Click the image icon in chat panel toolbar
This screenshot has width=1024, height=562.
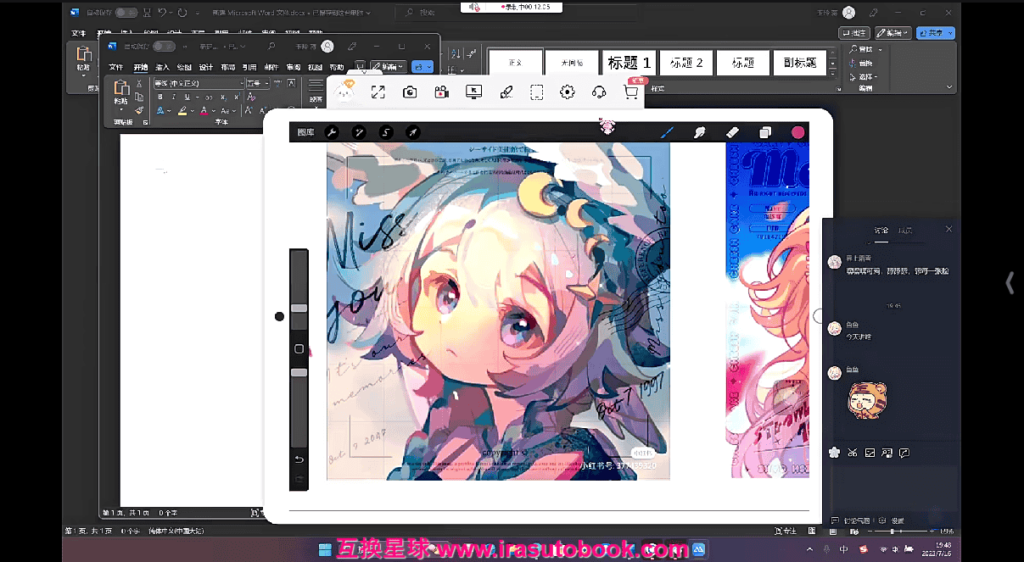[x=870, y=452]
